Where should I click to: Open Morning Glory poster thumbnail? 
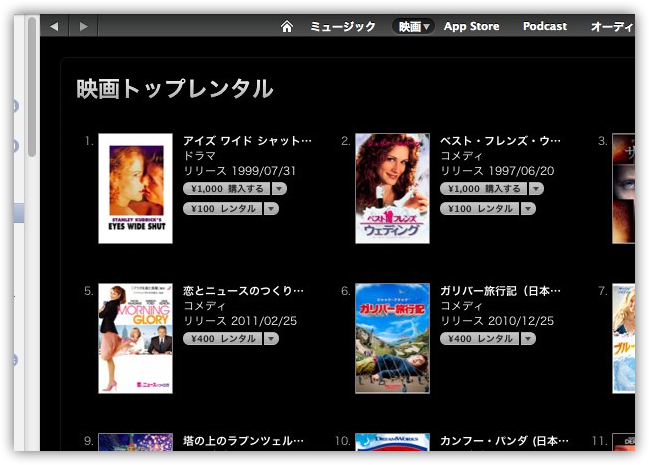(135, 338)
